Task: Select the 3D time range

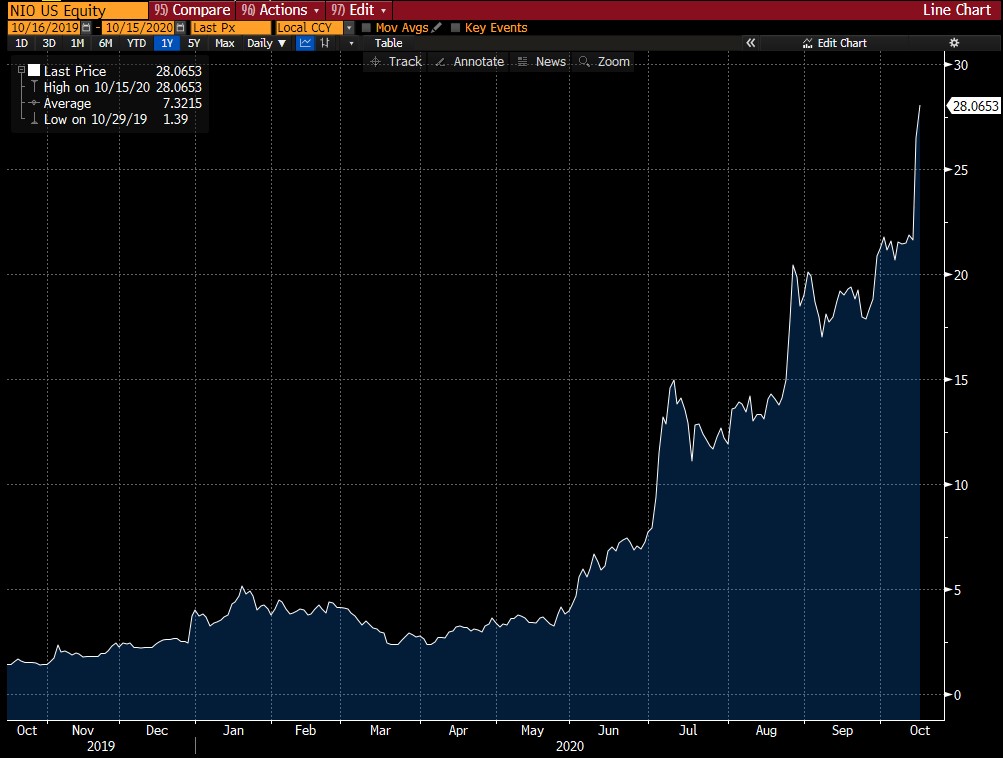Action: click(x=49, y=43)
